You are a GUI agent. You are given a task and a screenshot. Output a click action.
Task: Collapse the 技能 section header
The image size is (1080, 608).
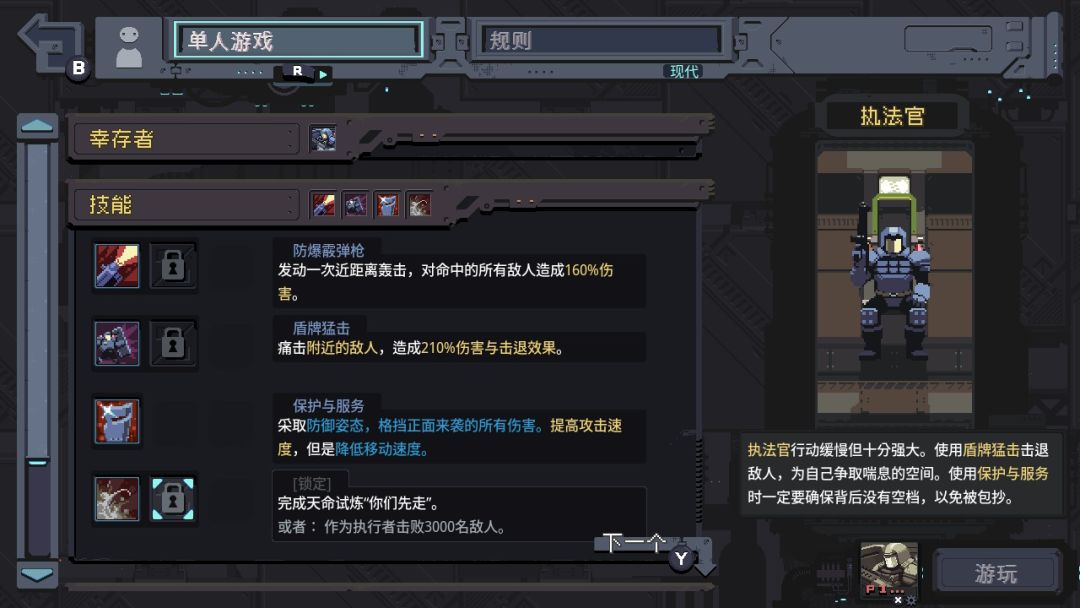(x=186, y=205)
